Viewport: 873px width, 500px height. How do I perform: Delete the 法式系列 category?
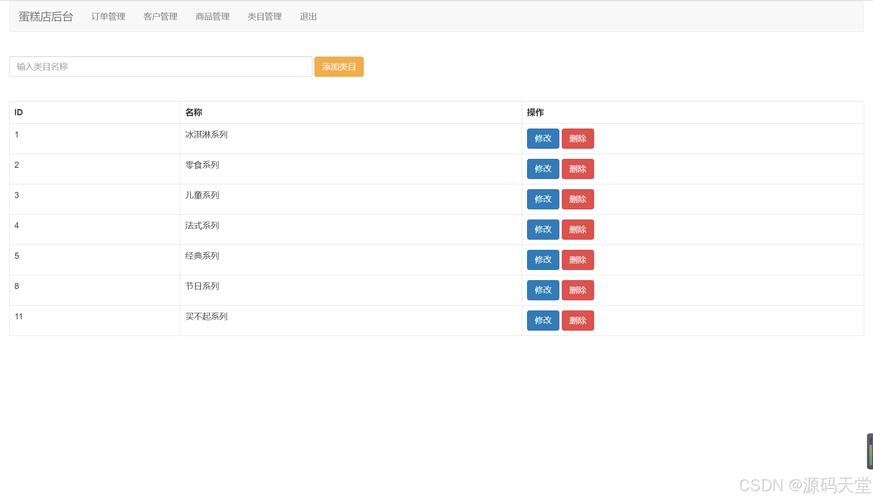coord(578,229)
